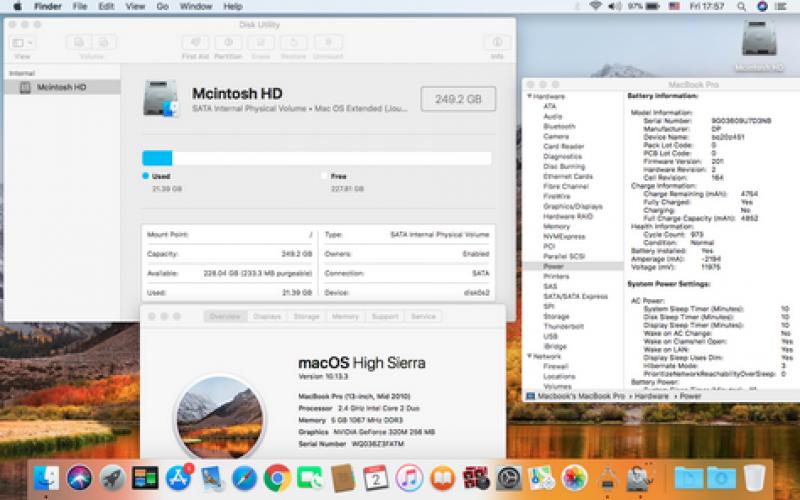The height and width of the screenshot is (500, 800).
Task: Open Photo Booth from the Dock
Action: [x=476, y=478]
